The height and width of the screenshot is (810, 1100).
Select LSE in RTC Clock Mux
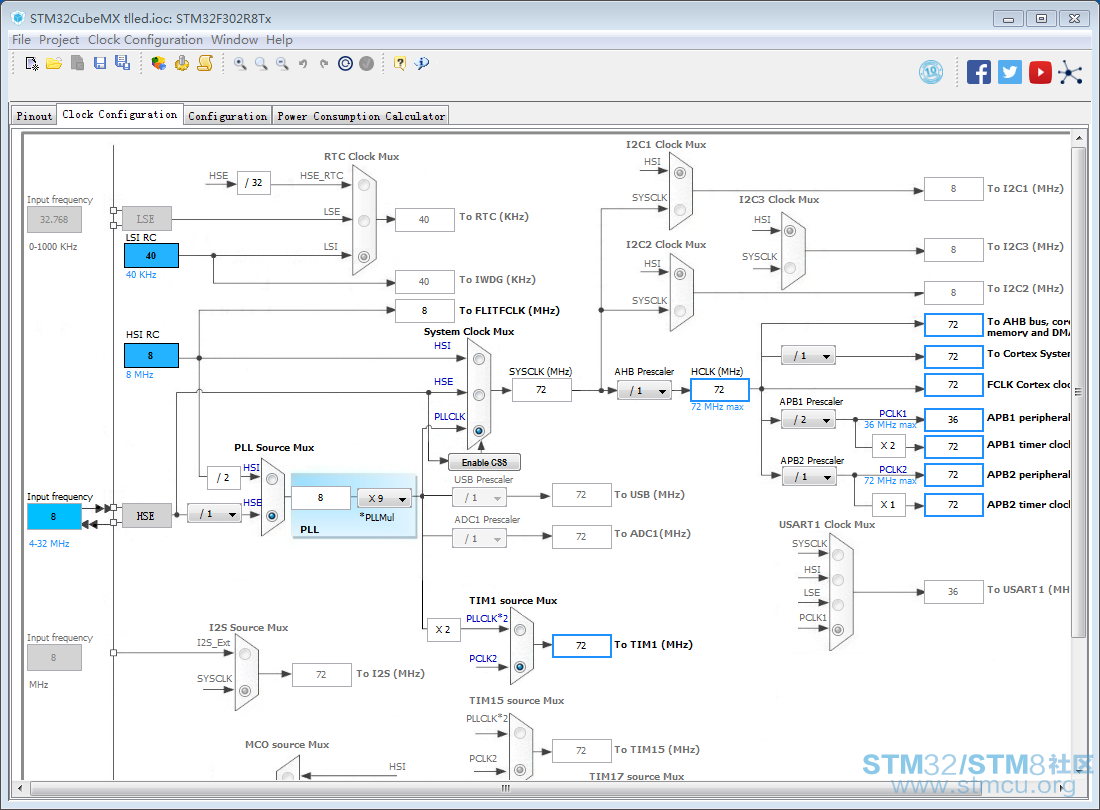(x=364, y=221)
